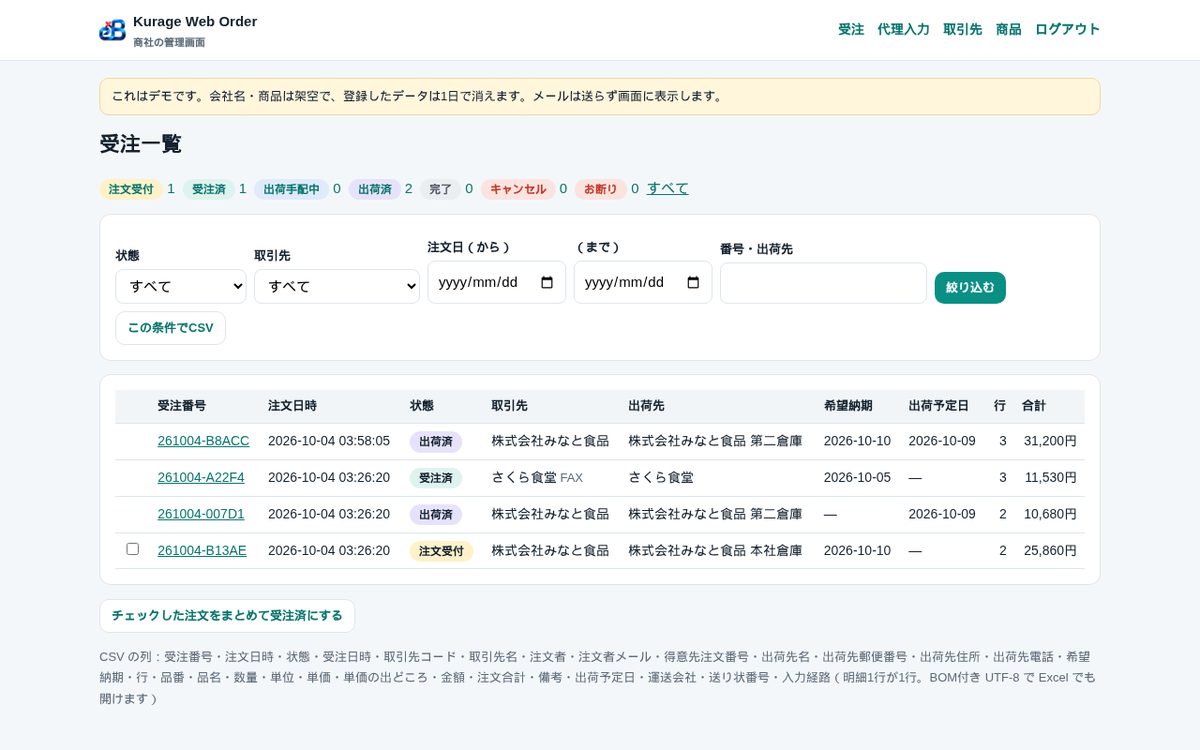Click the 希望納期 column header
The height and width of the screenshot is (750, 1200).
(x=848, y=406)
